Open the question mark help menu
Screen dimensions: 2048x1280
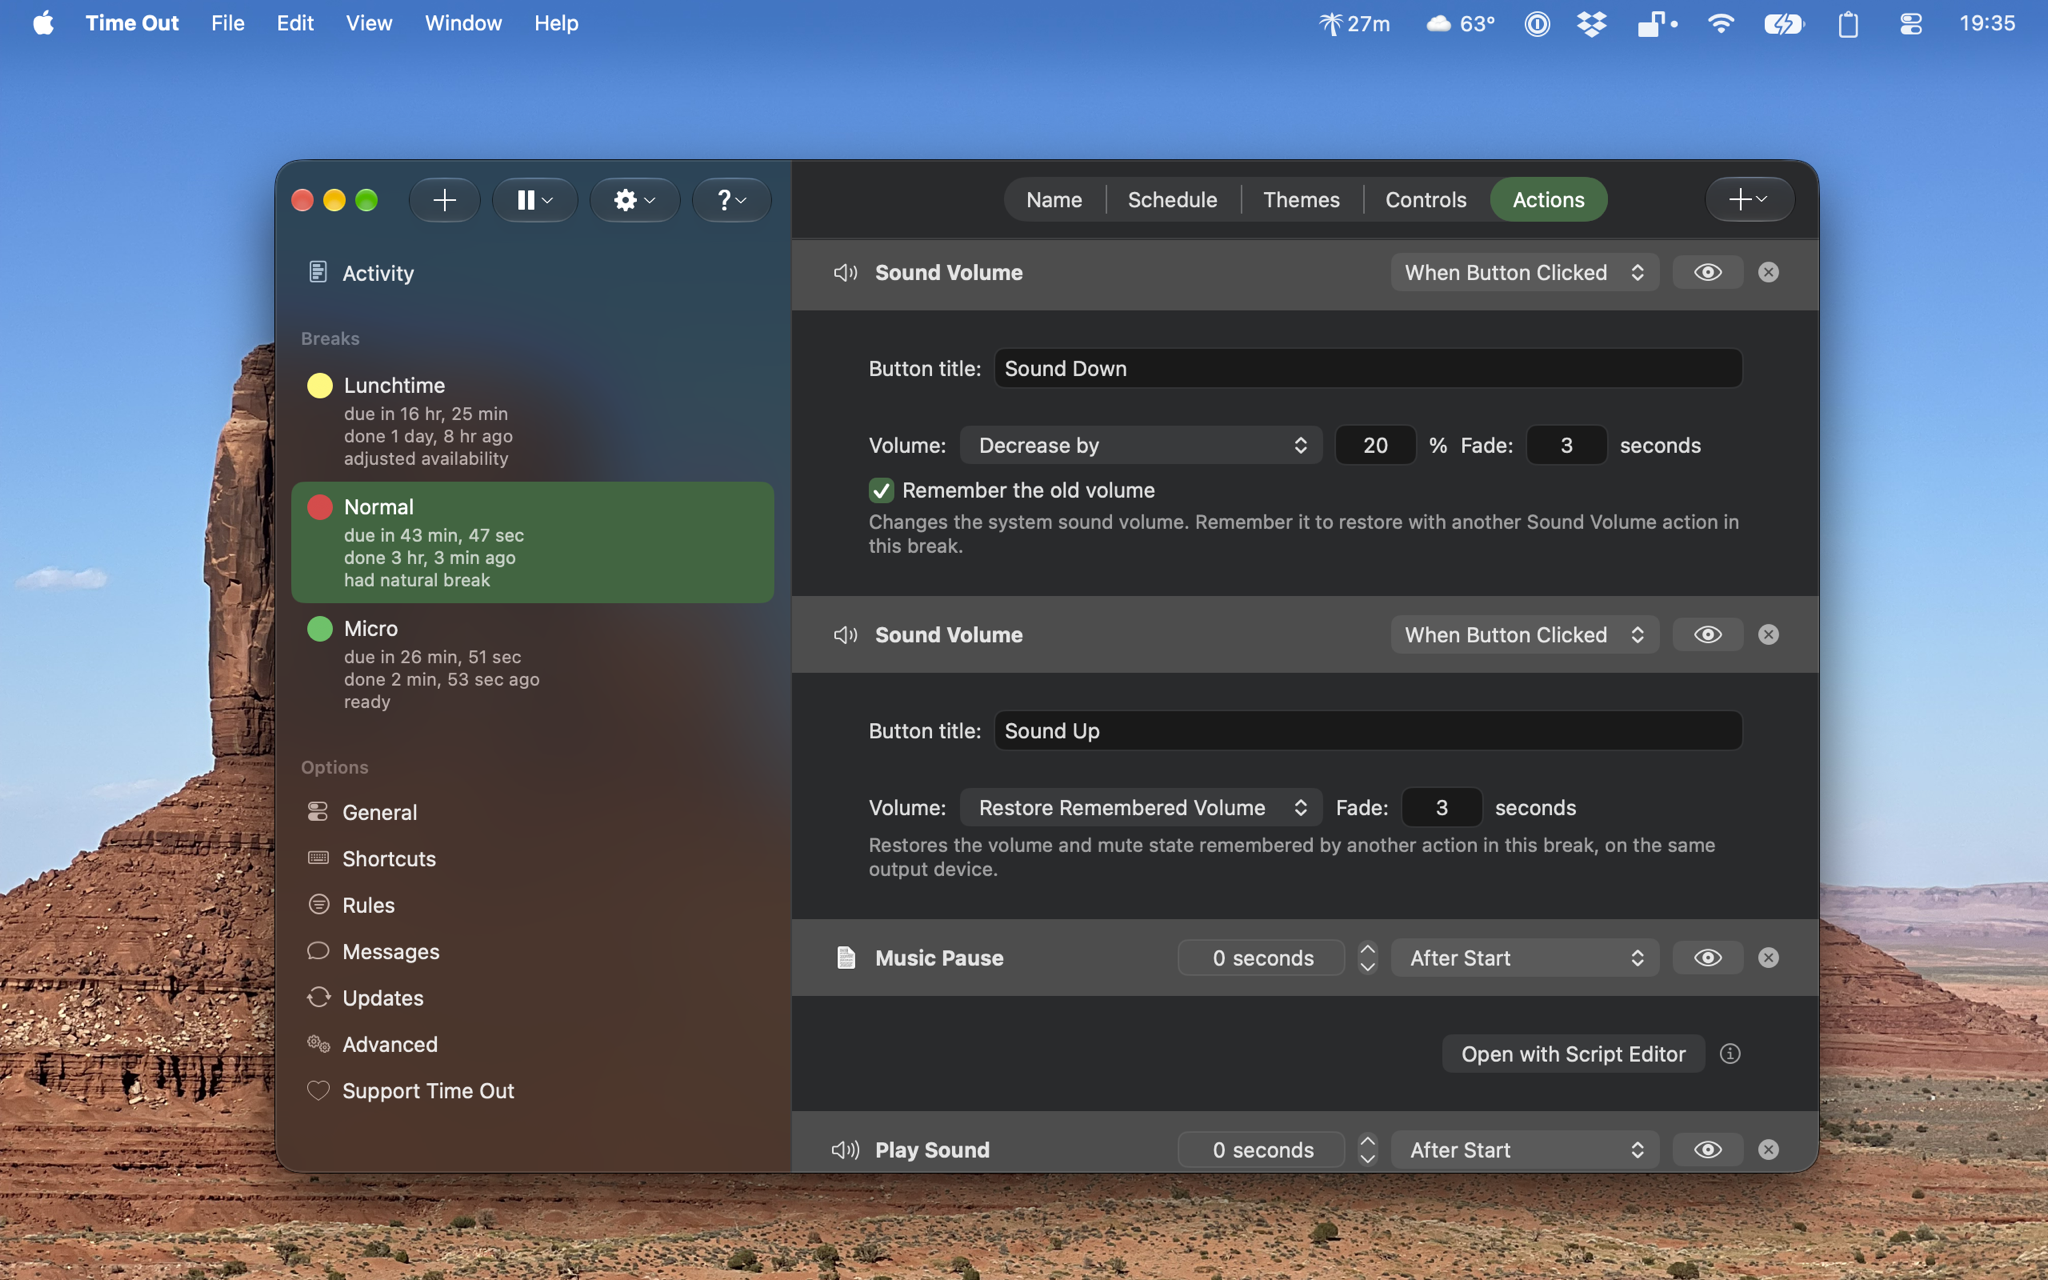pos(732,200)
